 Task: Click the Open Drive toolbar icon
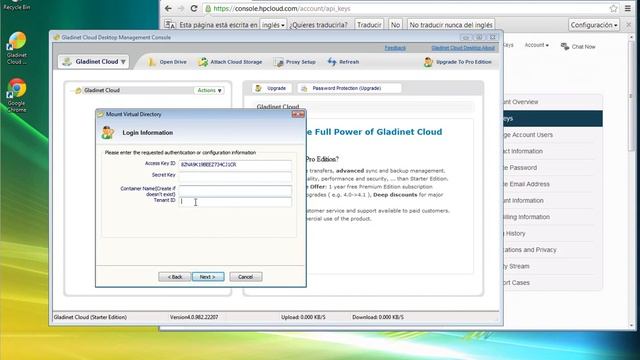(151, 62)
